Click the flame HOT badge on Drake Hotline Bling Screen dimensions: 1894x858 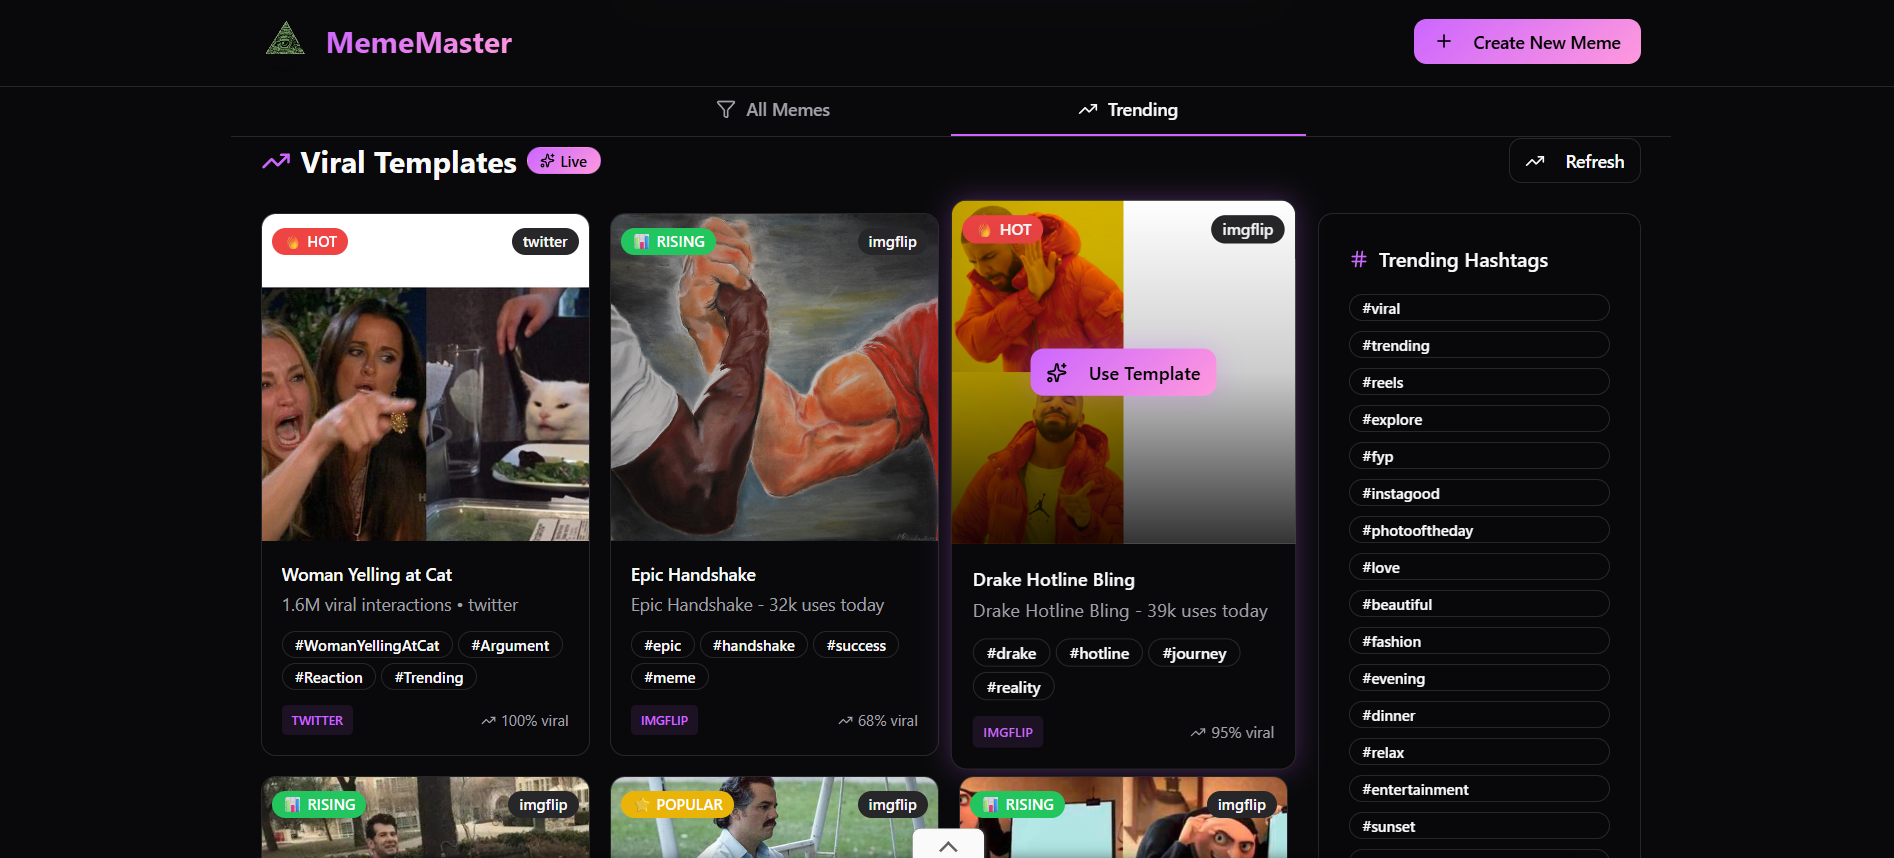pos(1003,230)
